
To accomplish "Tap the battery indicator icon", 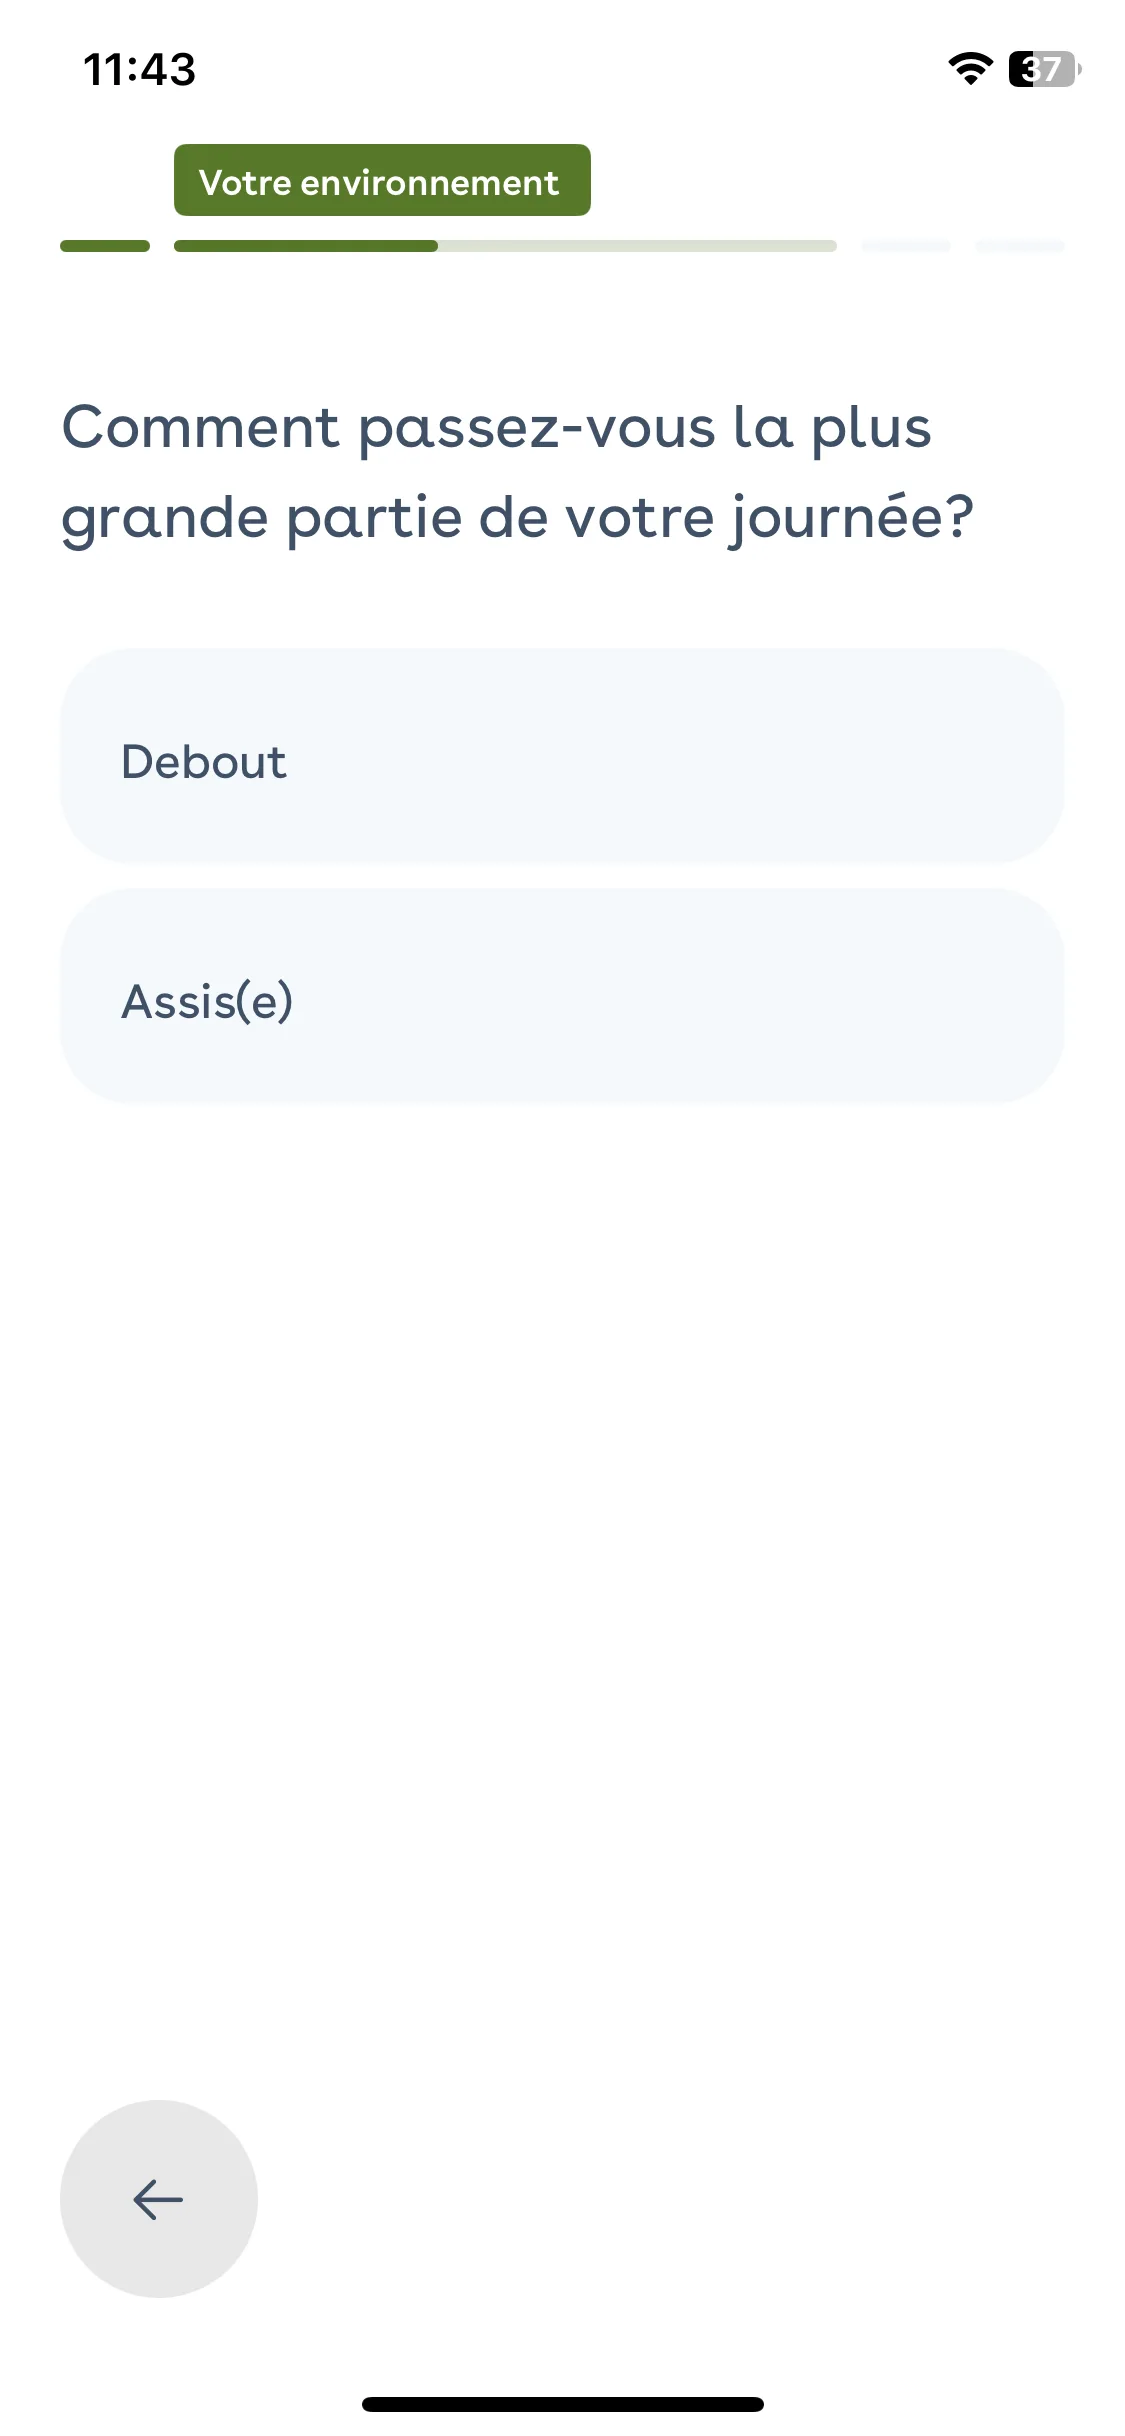I will click(x=1045, y=69).
